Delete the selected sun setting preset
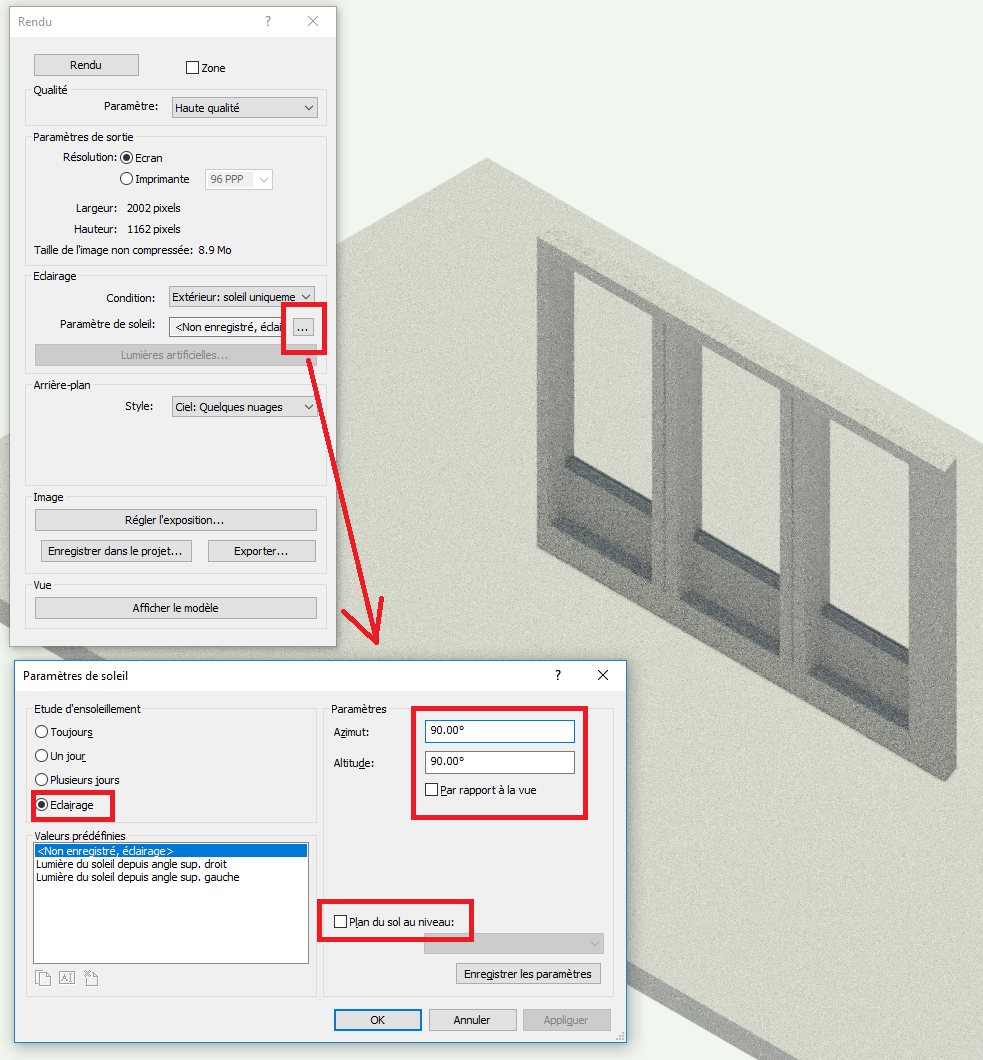The width and height of the screenshot is (983, 1060). point(90,978)
